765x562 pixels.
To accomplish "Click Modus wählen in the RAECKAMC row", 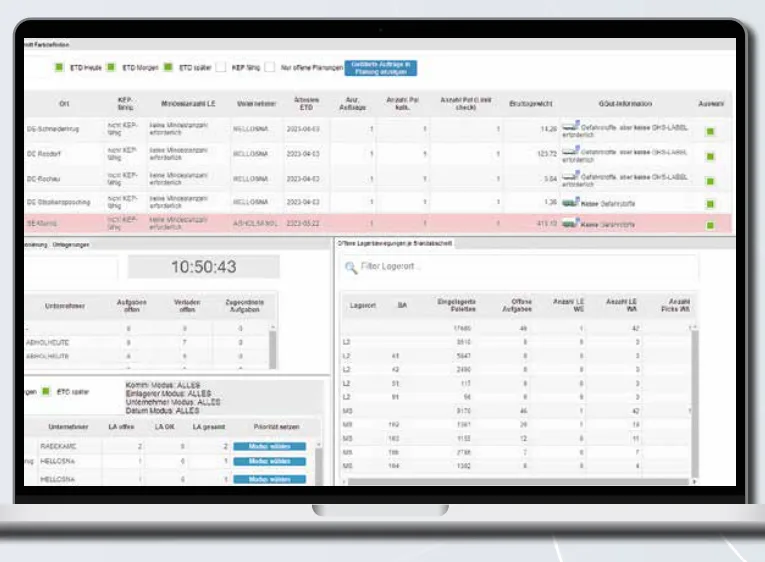I will pos(269,446).
